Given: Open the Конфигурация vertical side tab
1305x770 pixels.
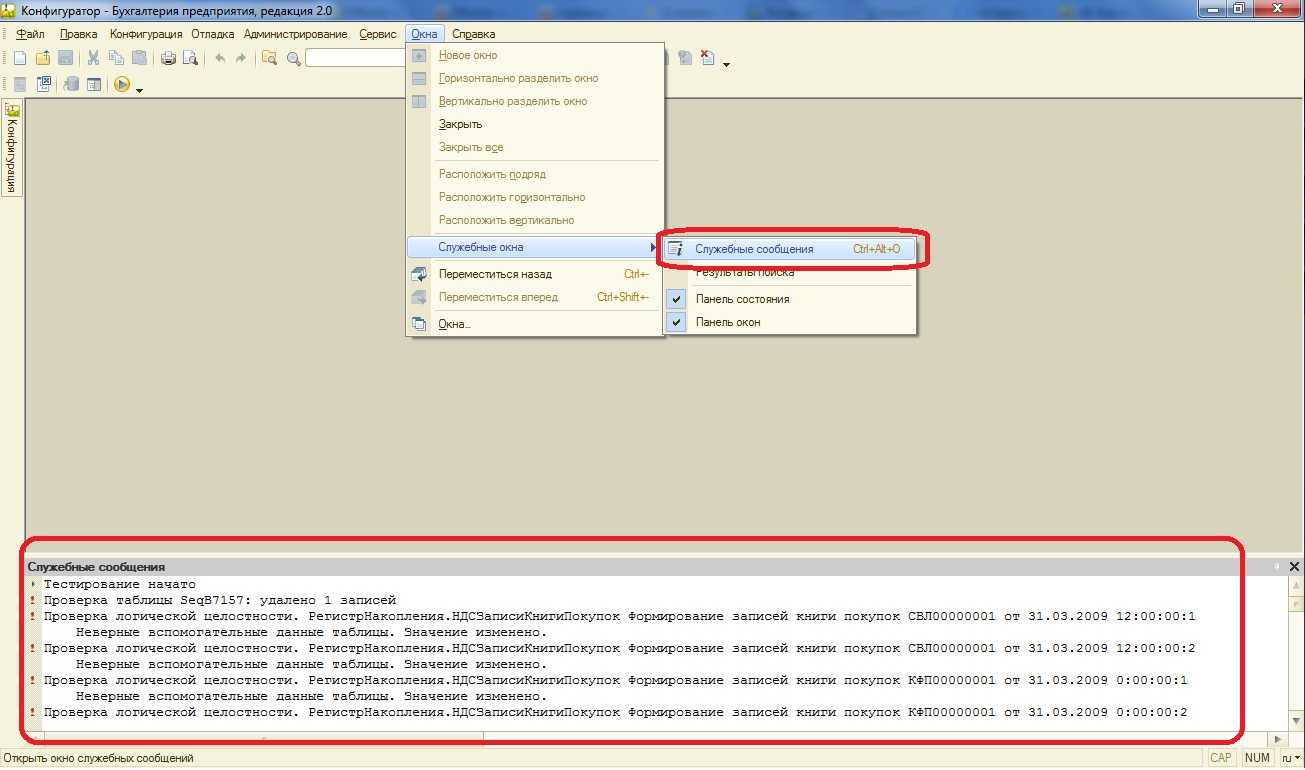Looking at the screenshot, I should [12, 148].
